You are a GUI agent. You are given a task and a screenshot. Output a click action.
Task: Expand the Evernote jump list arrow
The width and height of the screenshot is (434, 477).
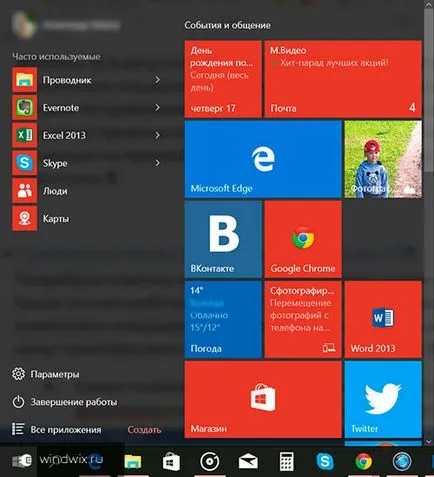pos(157,108)
